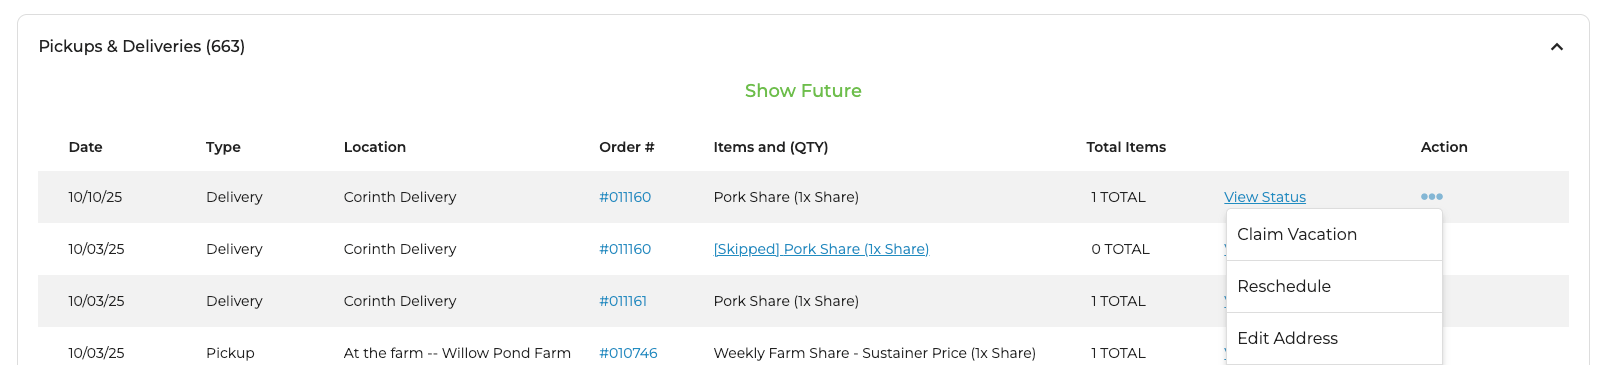Open order #011161 link
This screenshot has width=1615, height=365.
pos(623,301)
